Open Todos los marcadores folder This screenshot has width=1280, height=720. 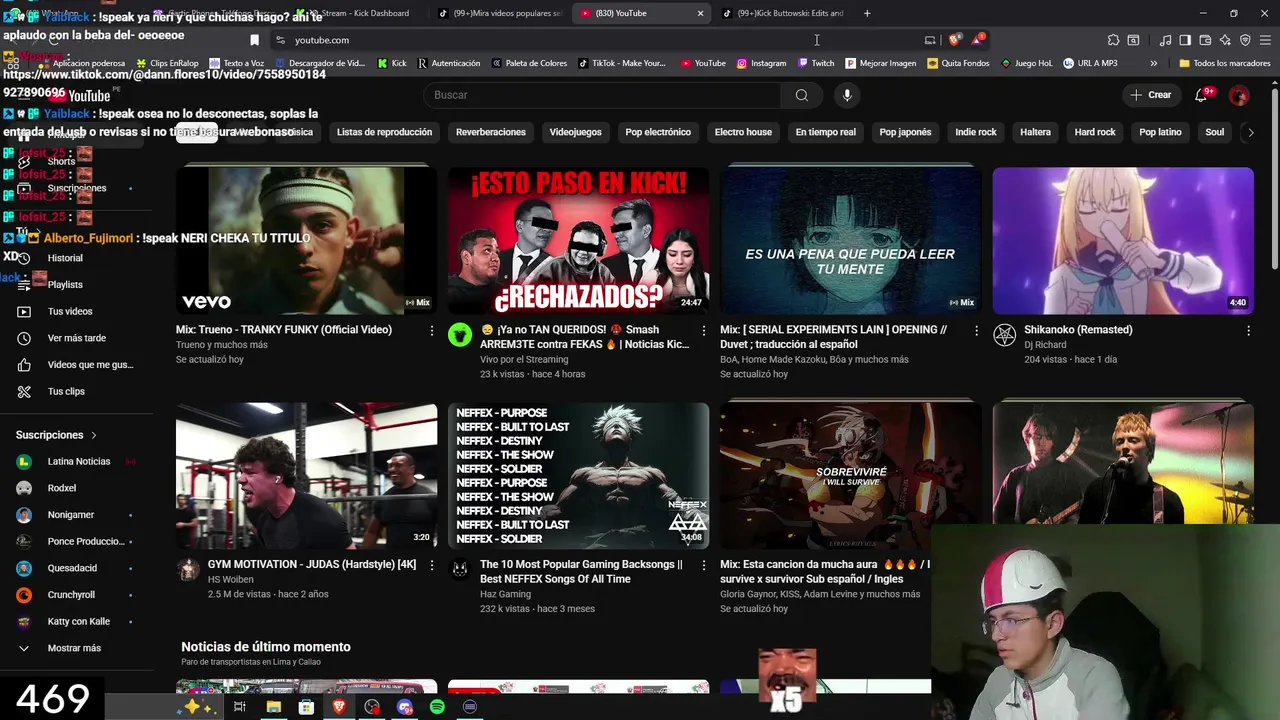(x=1225, y=63)
